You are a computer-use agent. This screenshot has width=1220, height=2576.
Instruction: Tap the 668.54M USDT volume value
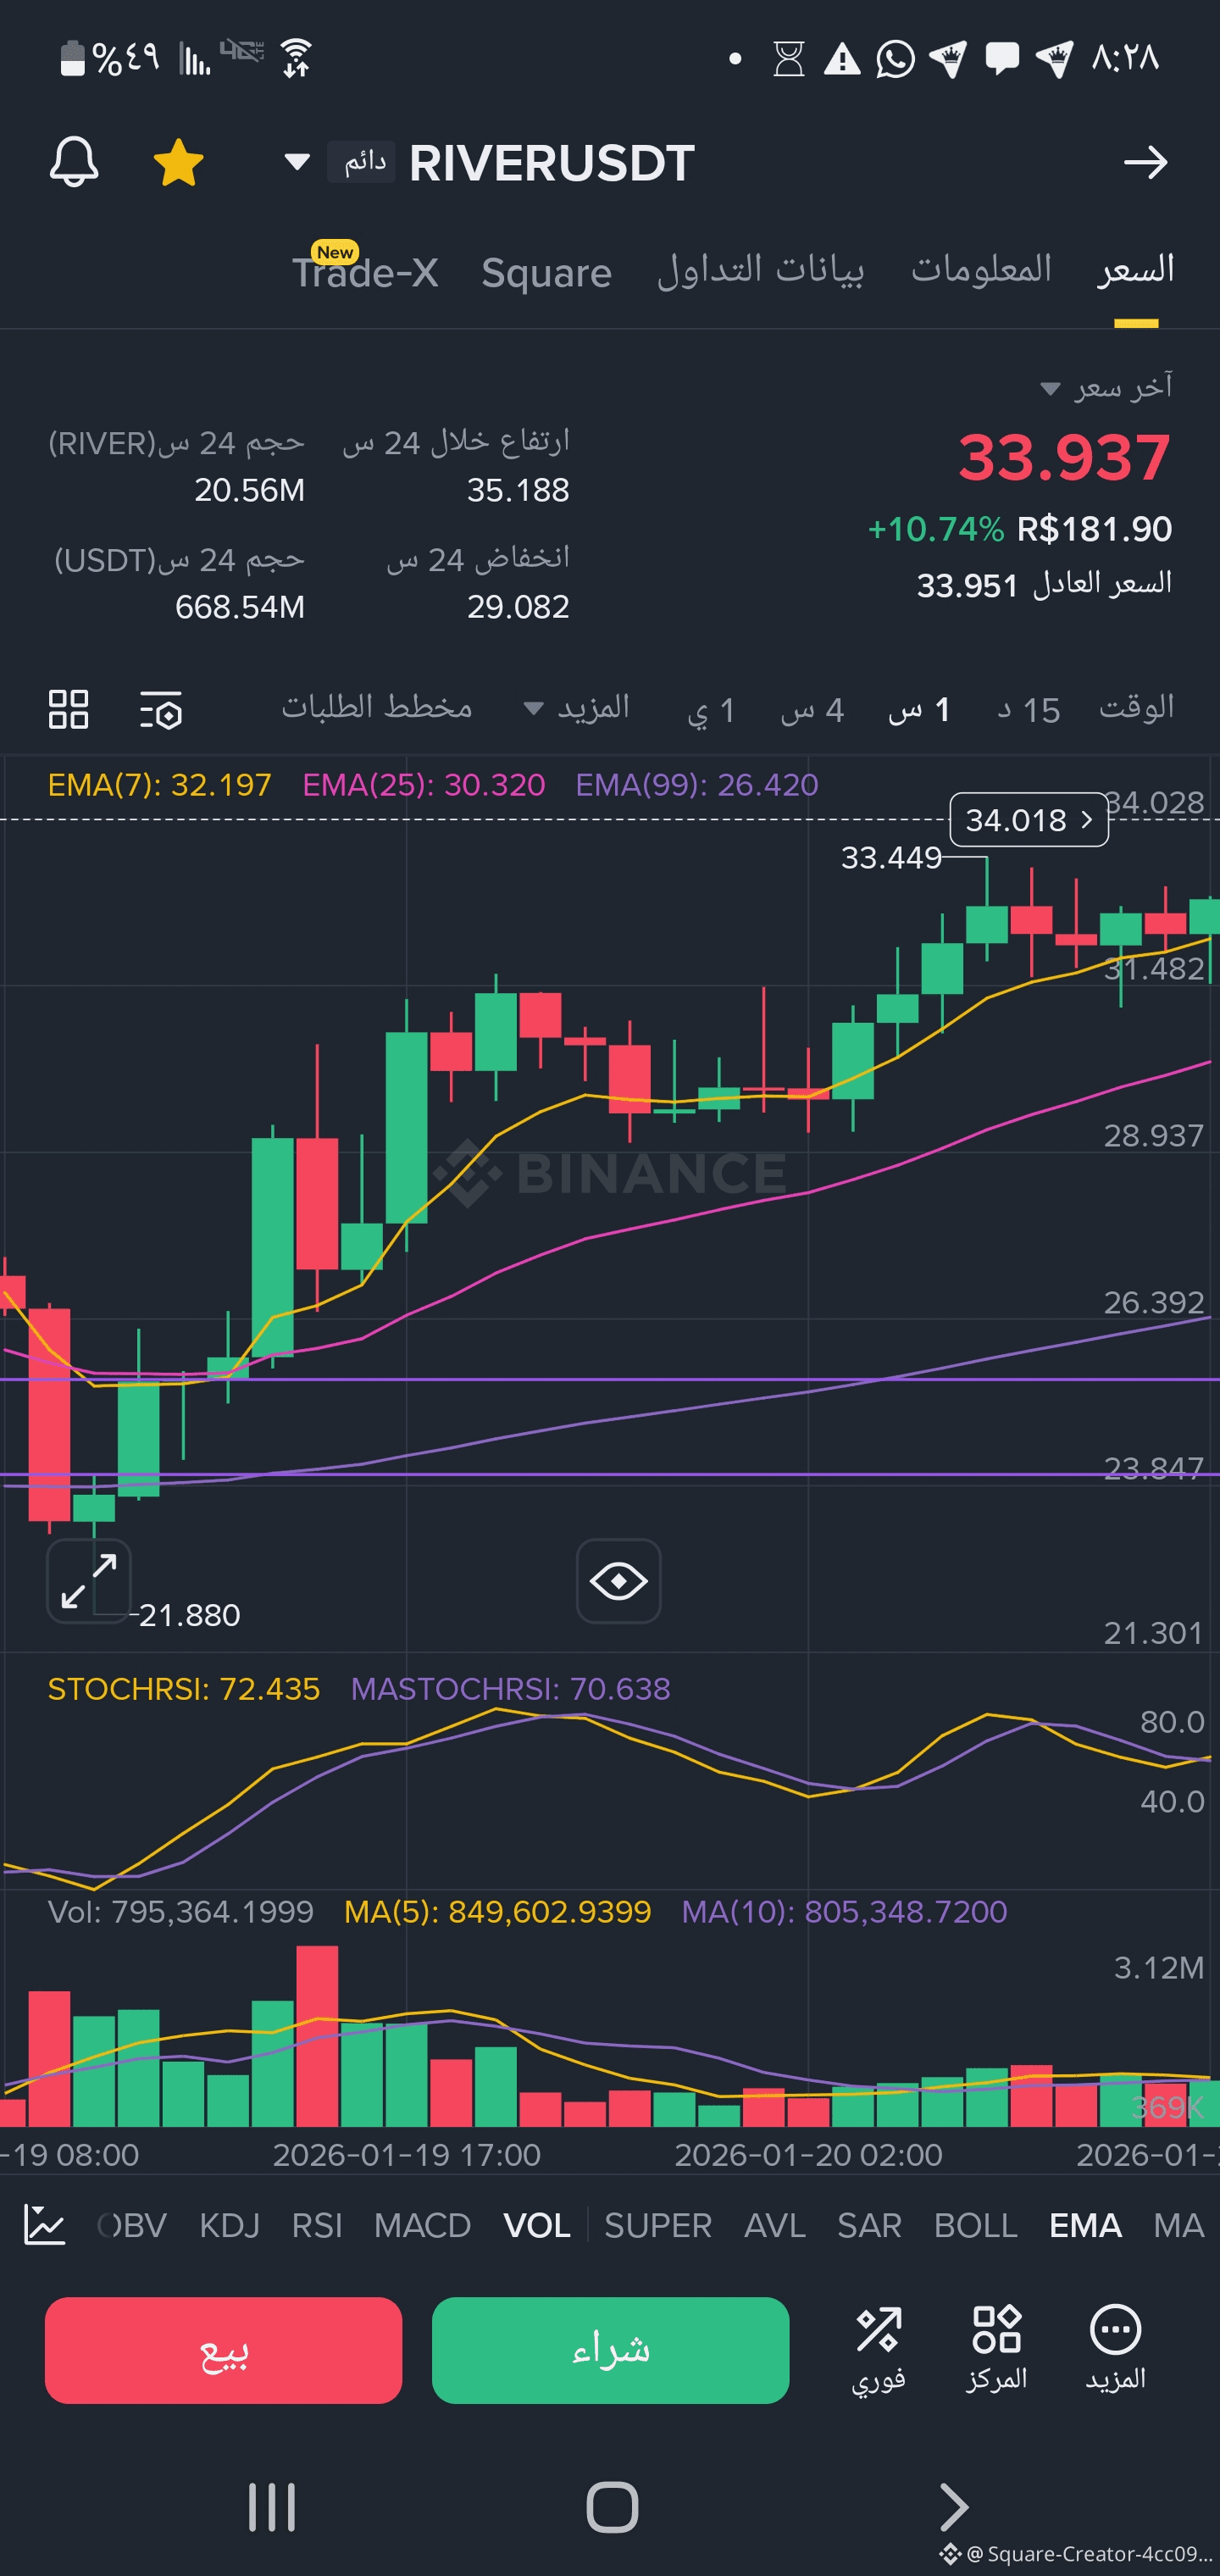[x=240, y=606]
